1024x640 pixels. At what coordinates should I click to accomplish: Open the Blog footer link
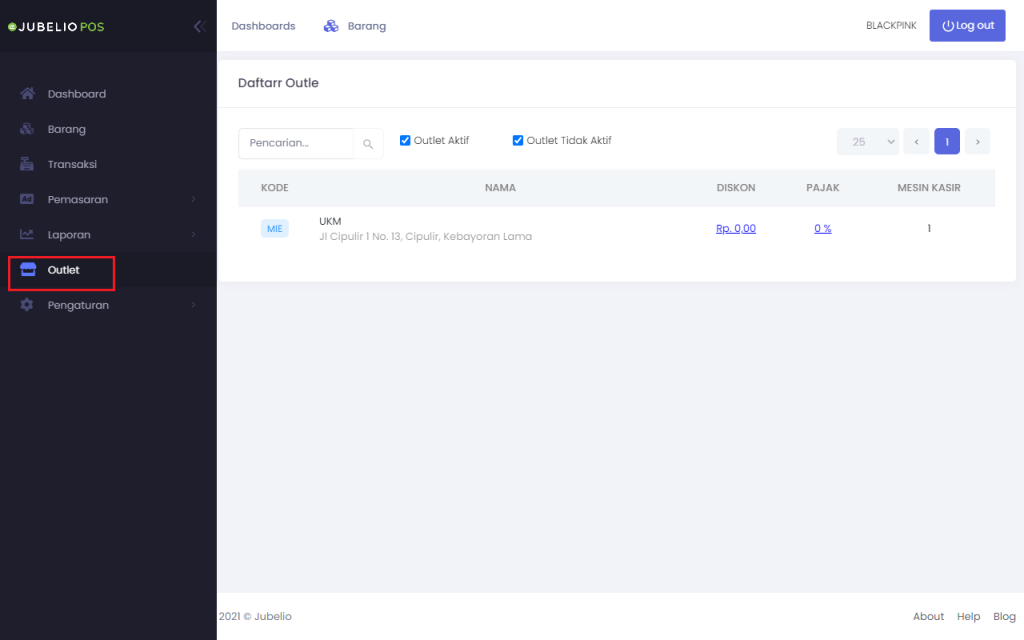click(1004, 616)
